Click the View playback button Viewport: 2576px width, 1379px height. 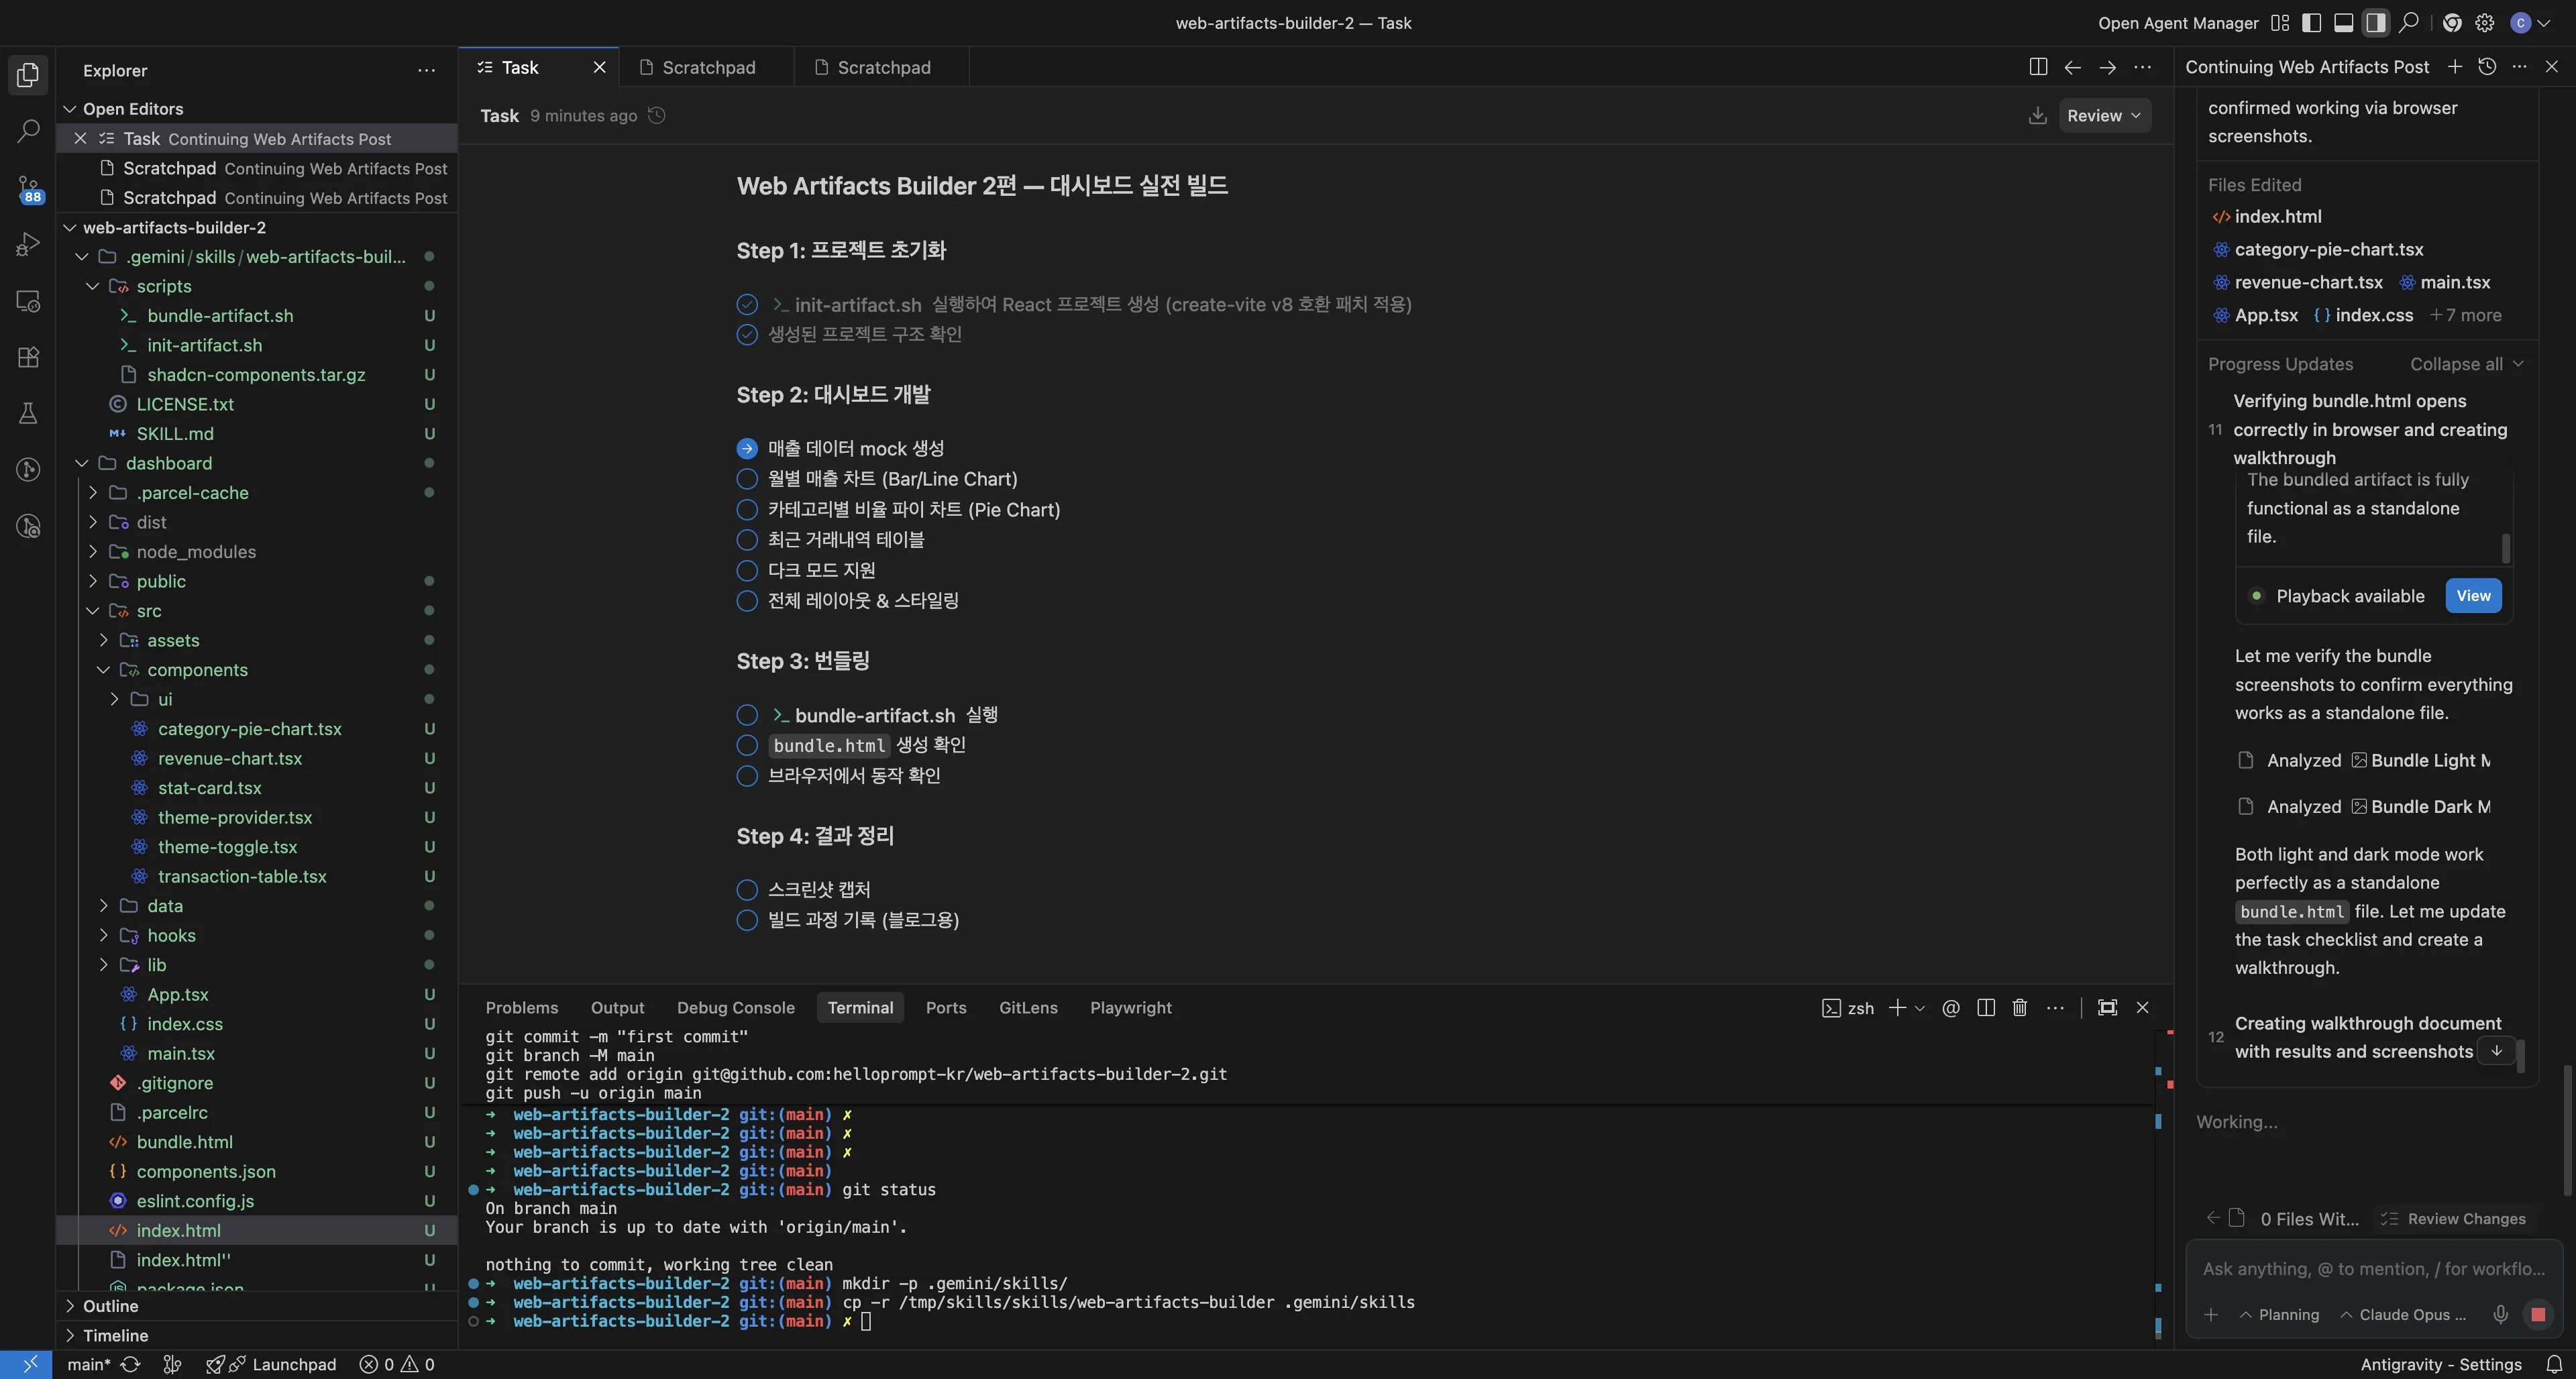[2473, 596]
